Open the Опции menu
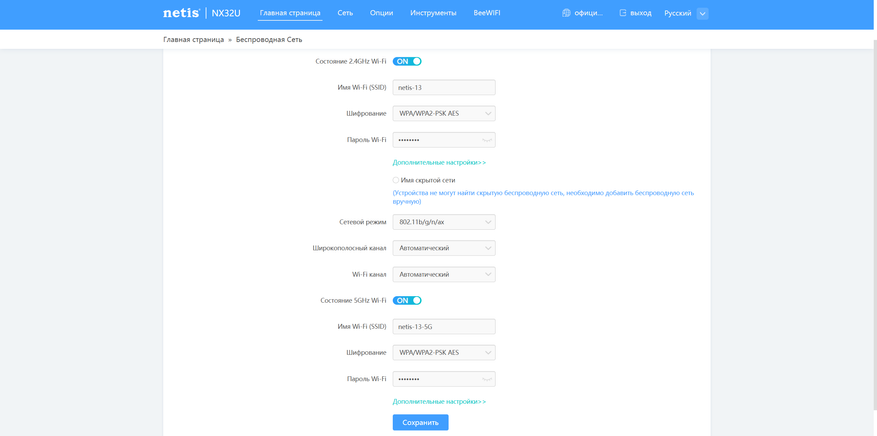This screenshot has height=436, width=877. pyautogui.click(x=381, y=13)
